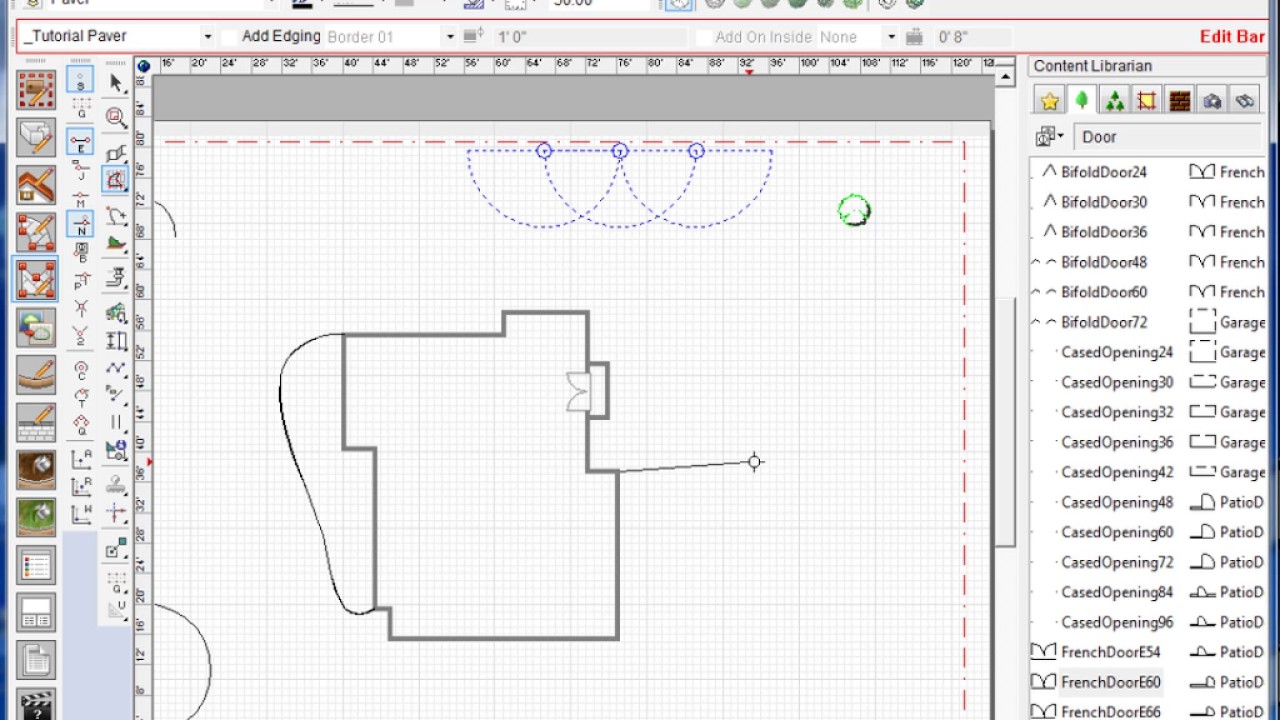This screenshot has height=720, width=1280.
Task: Enable the Add On Inside checkbox
Action: (704, 37)
